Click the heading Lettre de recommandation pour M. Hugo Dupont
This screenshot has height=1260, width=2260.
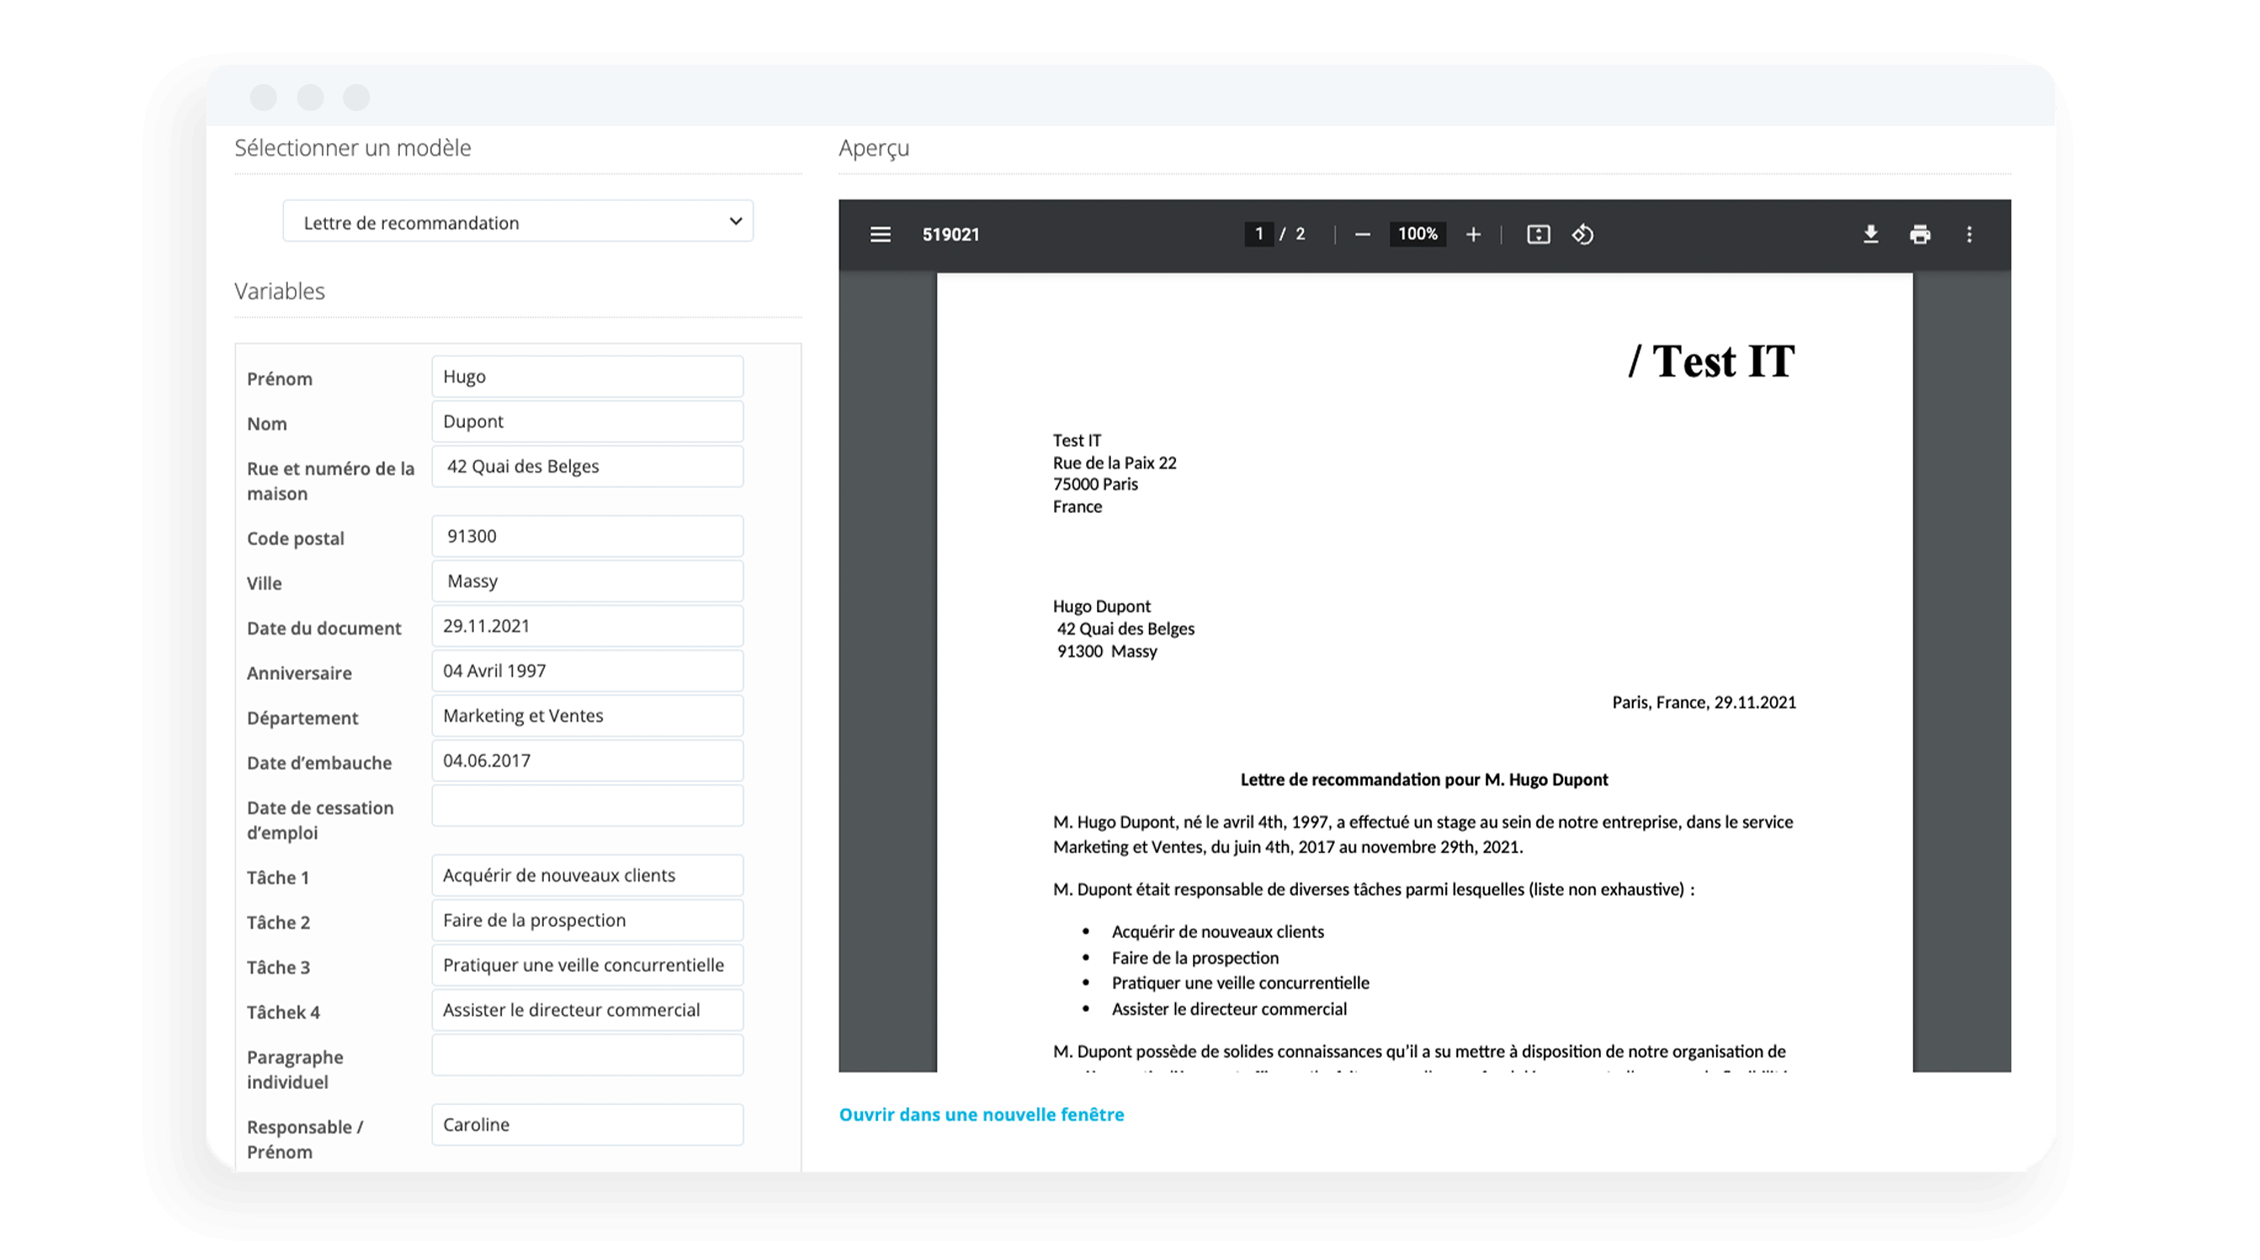tap(1424, 779)
